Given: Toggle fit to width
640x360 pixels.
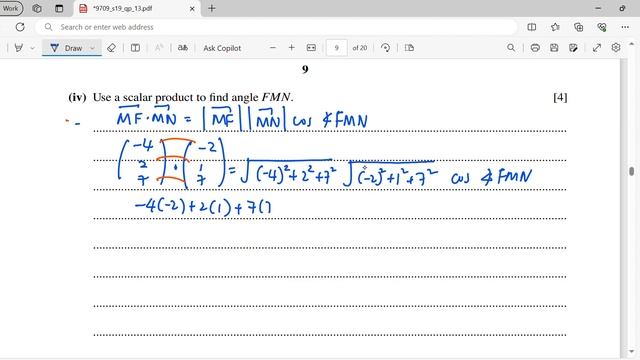Looking at the screenshot, I should coord(311,48).
